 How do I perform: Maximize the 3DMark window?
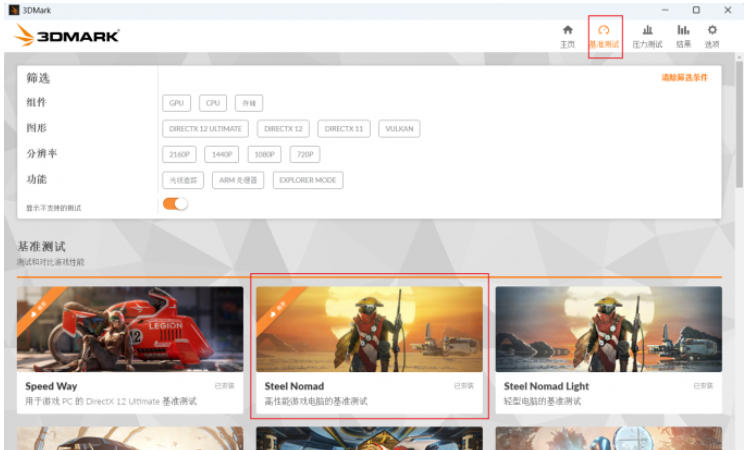[x=696, y=10]
